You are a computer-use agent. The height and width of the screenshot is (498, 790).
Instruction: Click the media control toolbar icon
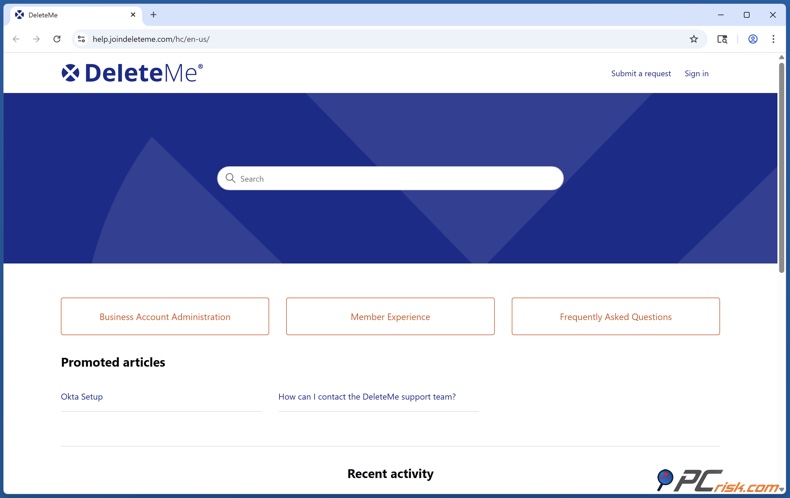click(722, 39)
